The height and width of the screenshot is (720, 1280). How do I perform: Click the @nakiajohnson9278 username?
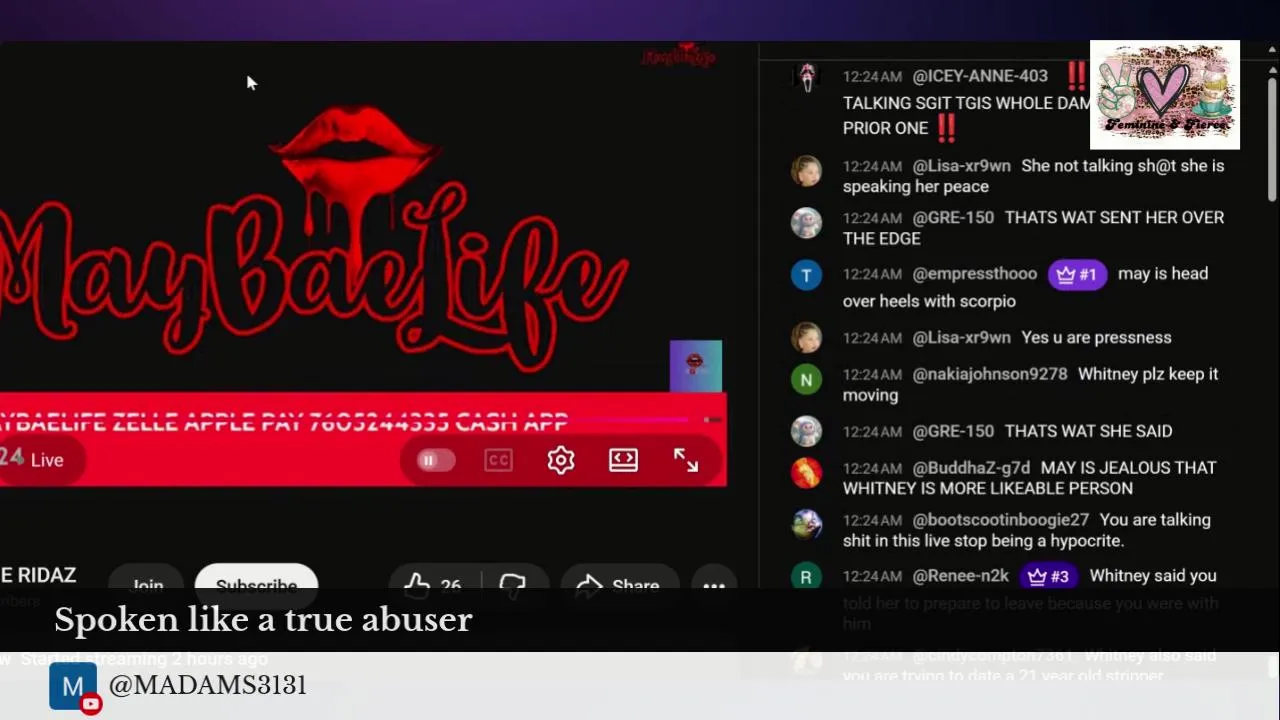(x=990, y=374)
